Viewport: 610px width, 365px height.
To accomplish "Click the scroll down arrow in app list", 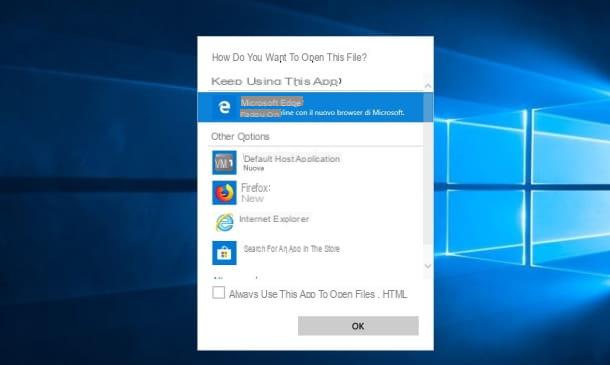I will pyautogui.click(x=428, y=266).
